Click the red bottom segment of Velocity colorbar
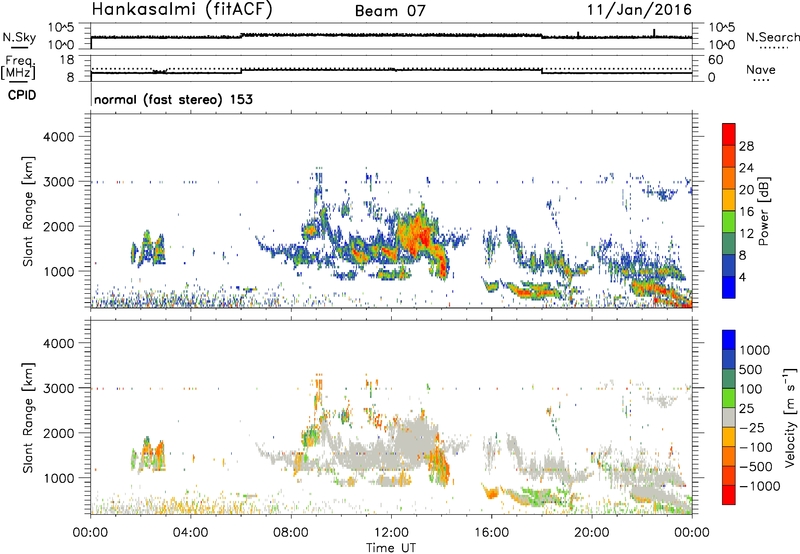 click(729, 495)
